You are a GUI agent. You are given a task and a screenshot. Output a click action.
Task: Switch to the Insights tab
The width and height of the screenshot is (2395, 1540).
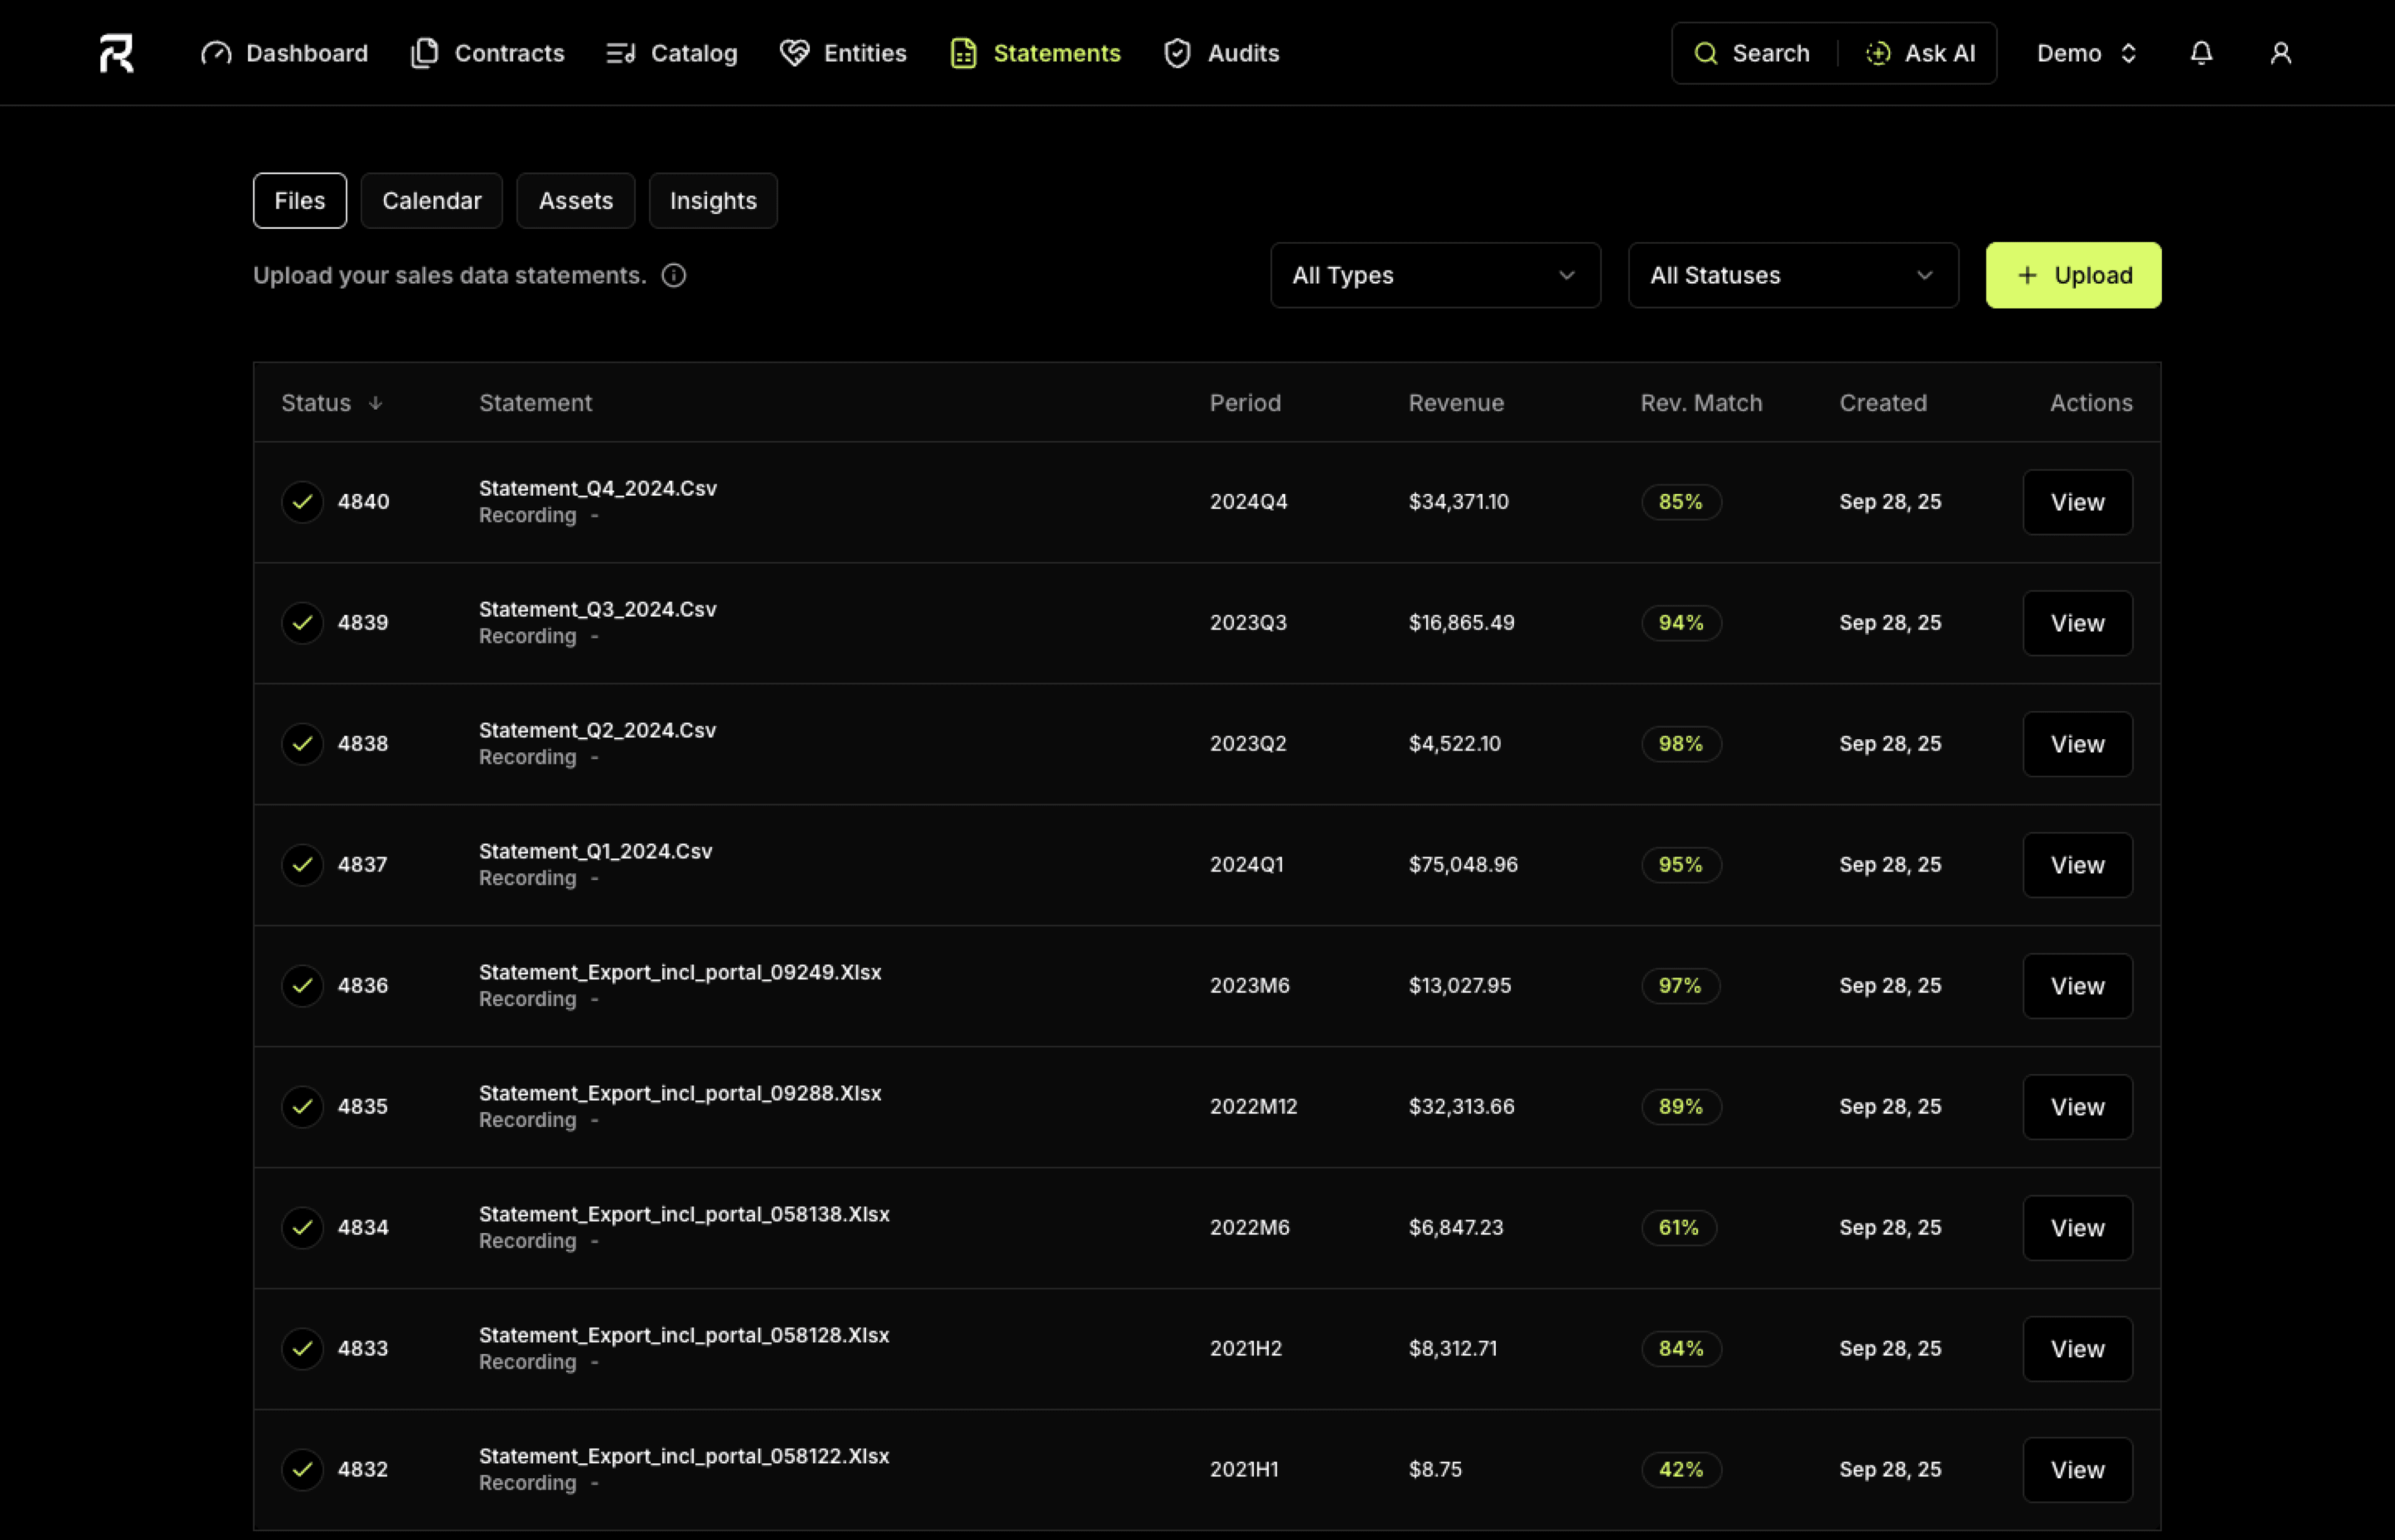713,201
